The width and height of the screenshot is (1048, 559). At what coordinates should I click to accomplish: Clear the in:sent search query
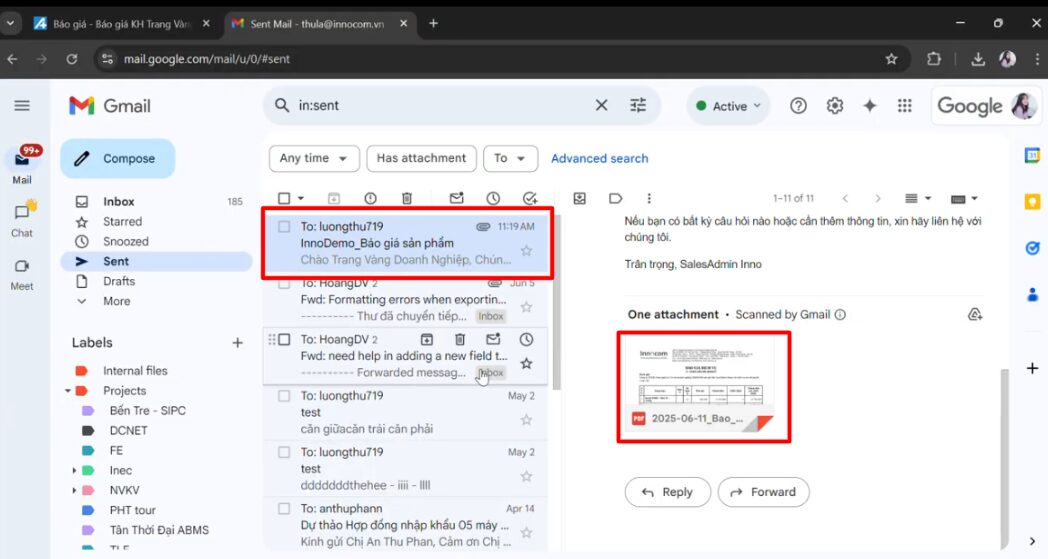tap(602, 105)
